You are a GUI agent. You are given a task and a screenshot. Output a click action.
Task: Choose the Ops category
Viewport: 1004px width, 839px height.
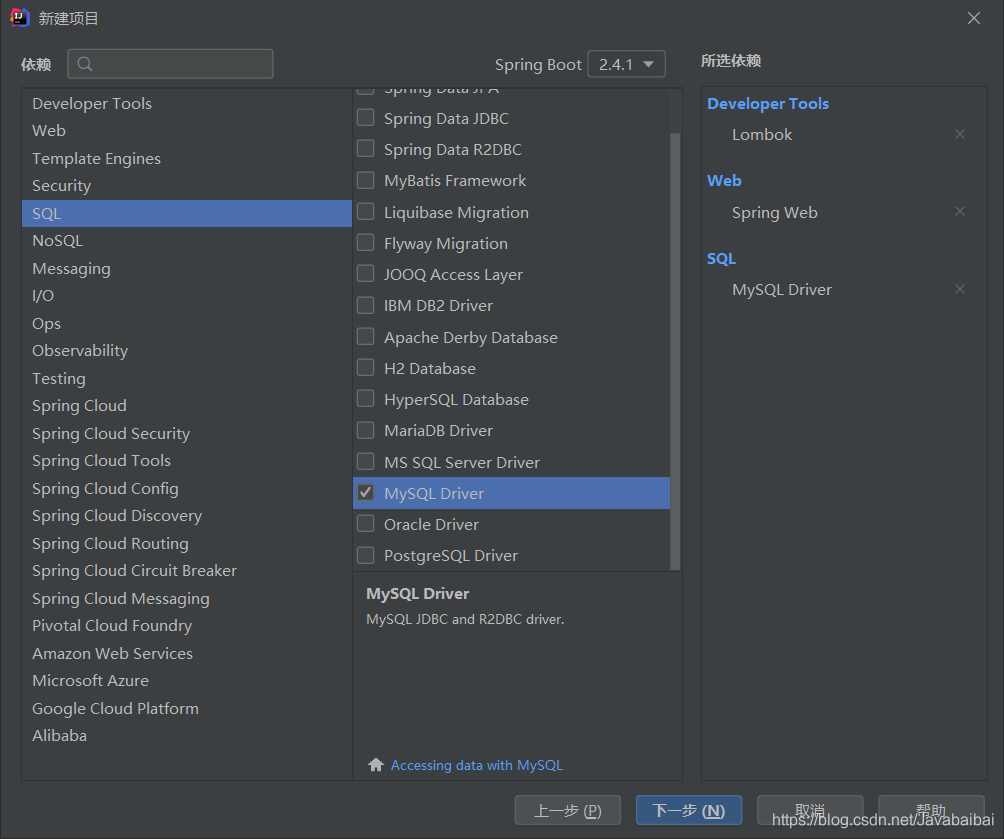pos(186,323)
